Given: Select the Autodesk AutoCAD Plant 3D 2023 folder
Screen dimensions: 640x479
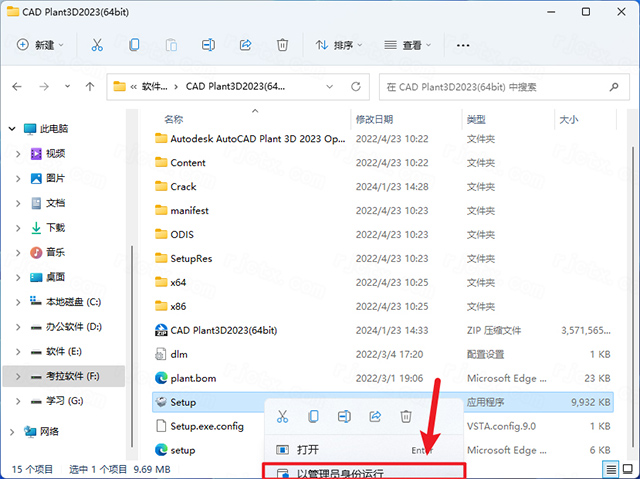Looking at the screenshot, I should 250,139.
